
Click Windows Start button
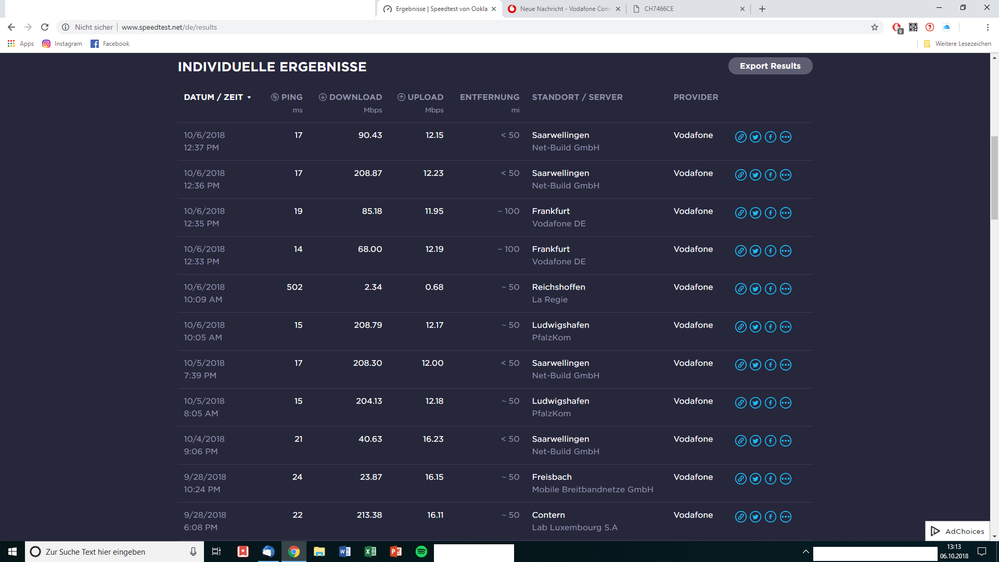[x=12, y=552]
